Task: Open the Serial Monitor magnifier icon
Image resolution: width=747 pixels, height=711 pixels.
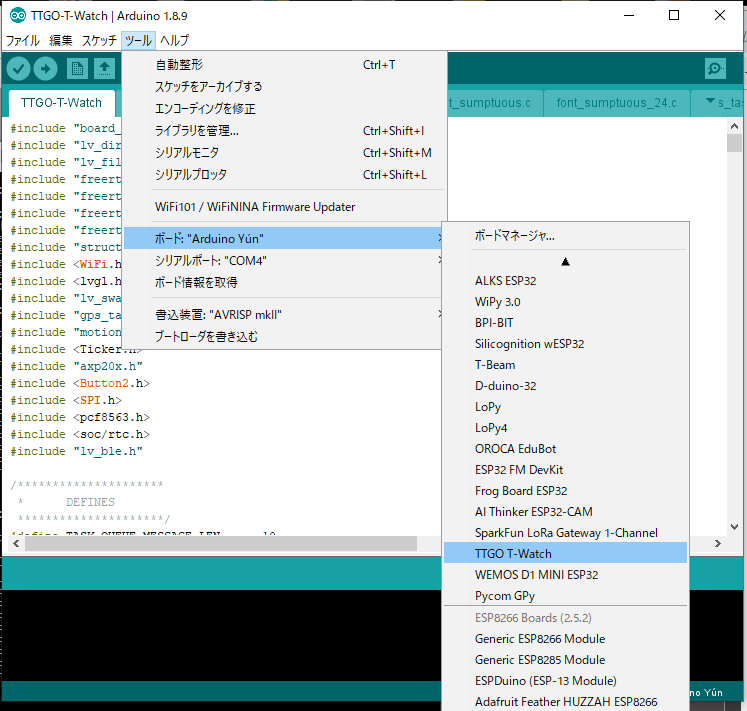Action: (715, 69)
